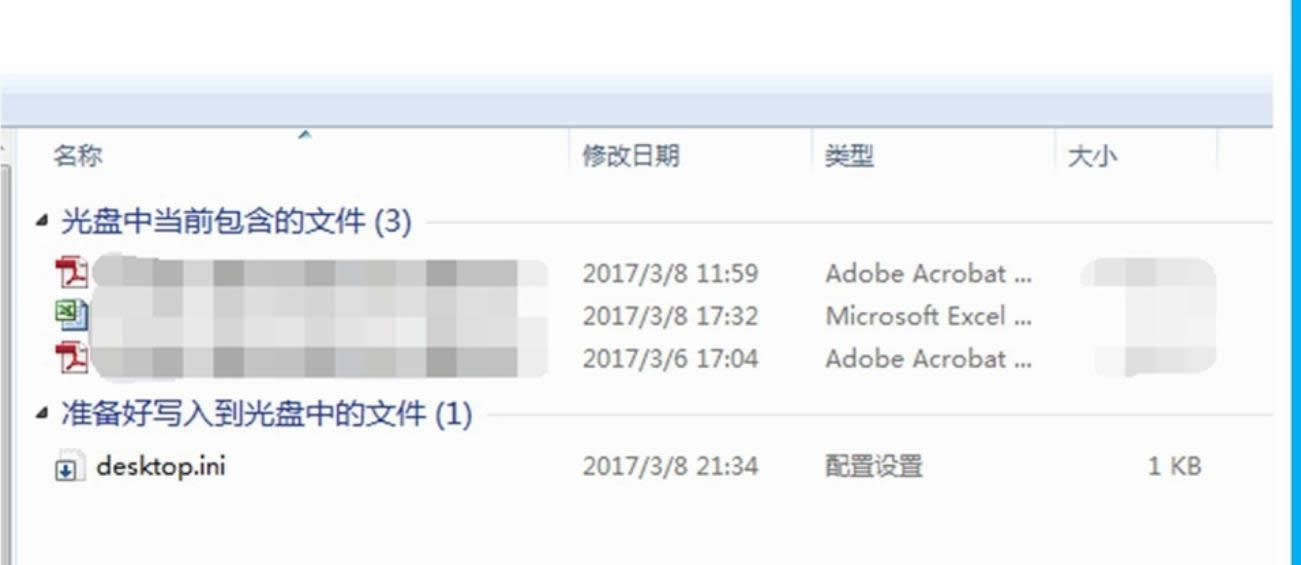Click the 2017/3/8 17:32 modified date
This screenshot has width=1301, height=565.
[x=670, y=316]
